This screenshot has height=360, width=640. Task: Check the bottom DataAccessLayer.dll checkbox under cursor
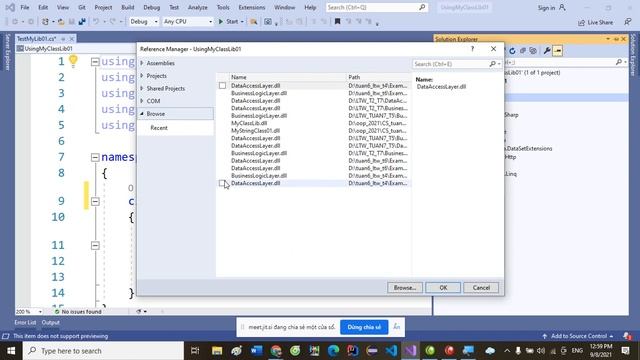pos(222,183)
